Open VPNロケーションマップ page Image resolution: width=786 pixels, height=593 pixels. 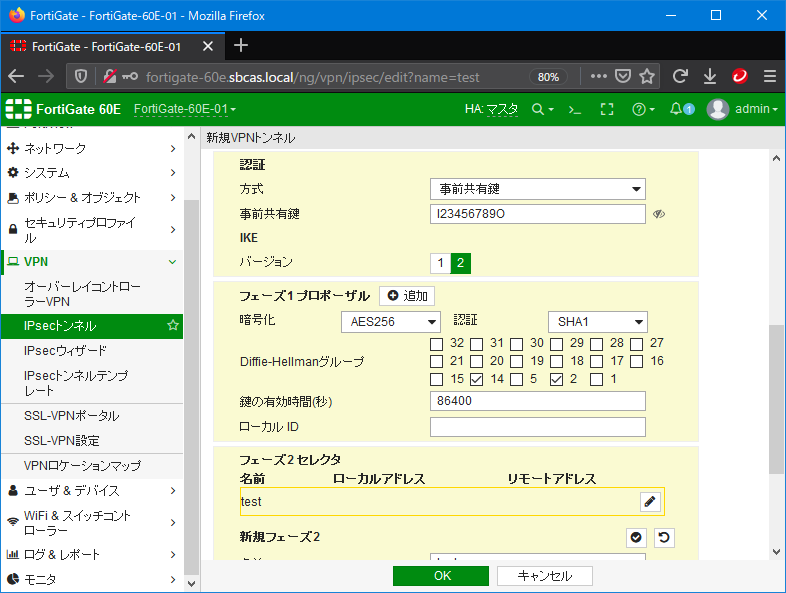coord(92,466)
